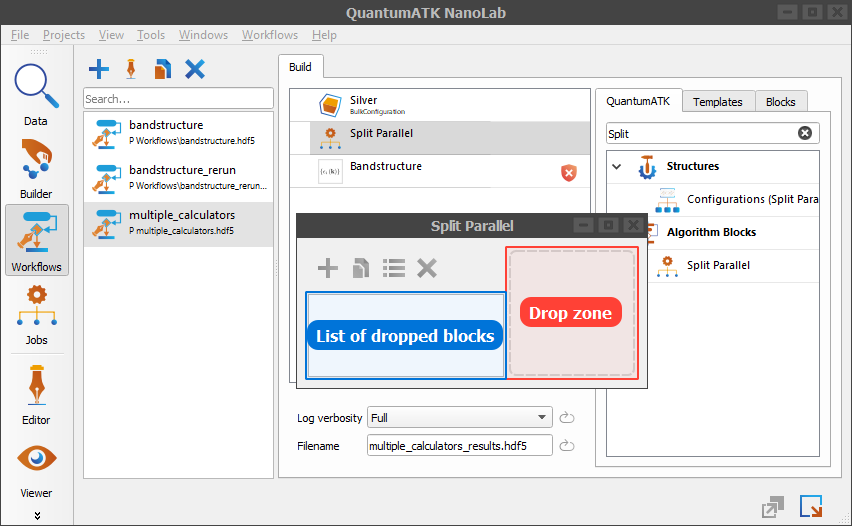Open the Workflows menu
The width and height of the screenshot is (852, 526).
(270, 35)
